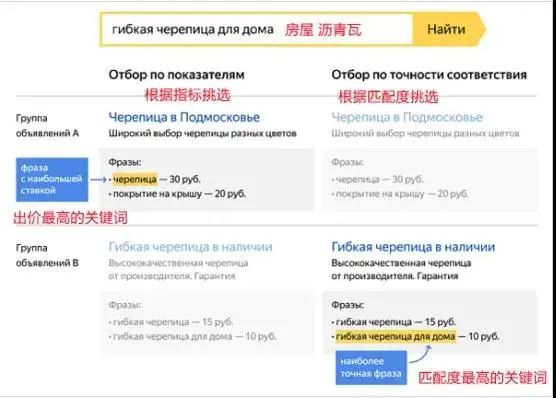Click the Отбор по показателям column heading
This screenshot has width=556, height=398.
177,75
